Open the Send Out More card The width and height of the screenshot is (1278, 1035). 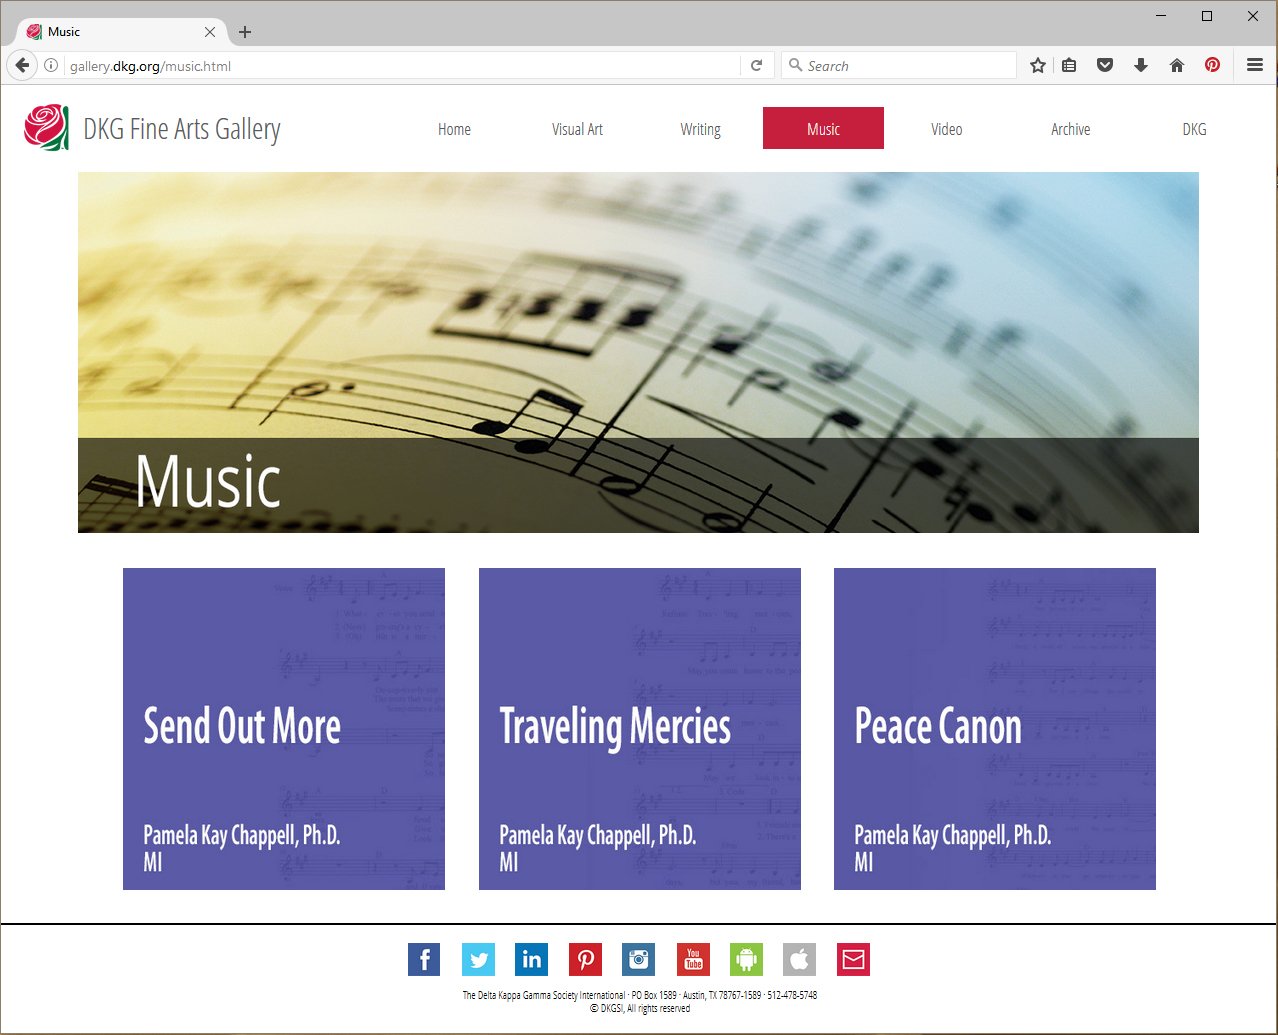click(x=284, y=729)
